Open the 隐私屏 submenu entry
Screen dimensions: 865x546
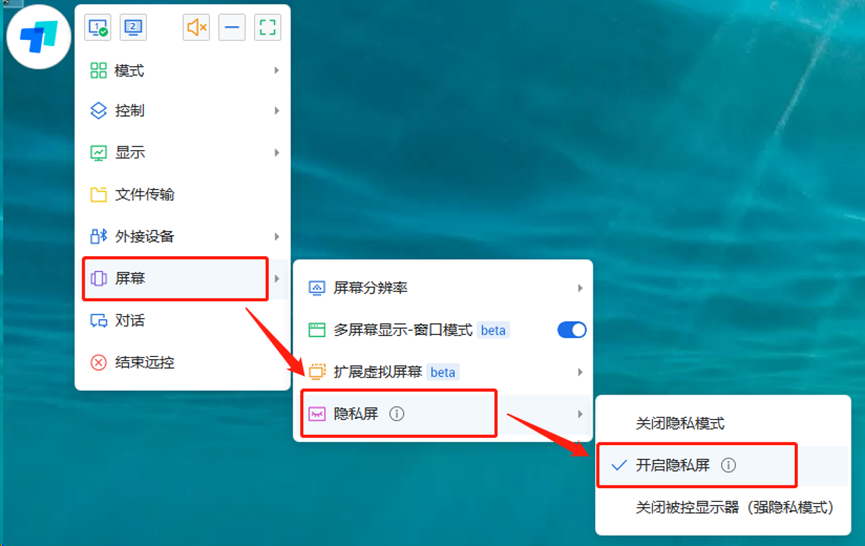[x=443, y=414]
